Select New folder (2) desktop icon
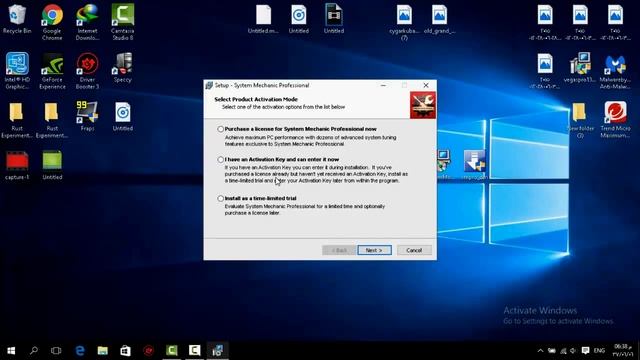The width and height of the screenshot is (640, 360). point(580,120)
